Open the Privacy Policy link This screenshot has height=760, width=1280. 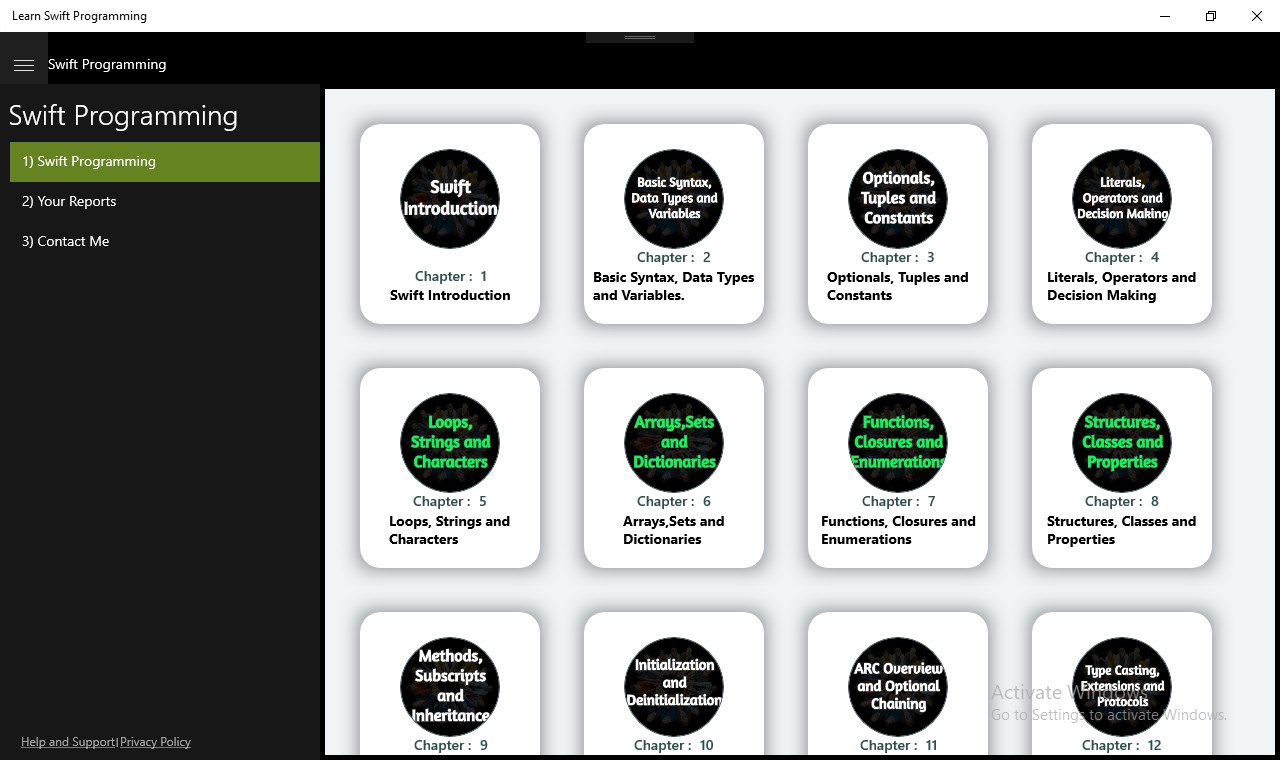point(155,742)
